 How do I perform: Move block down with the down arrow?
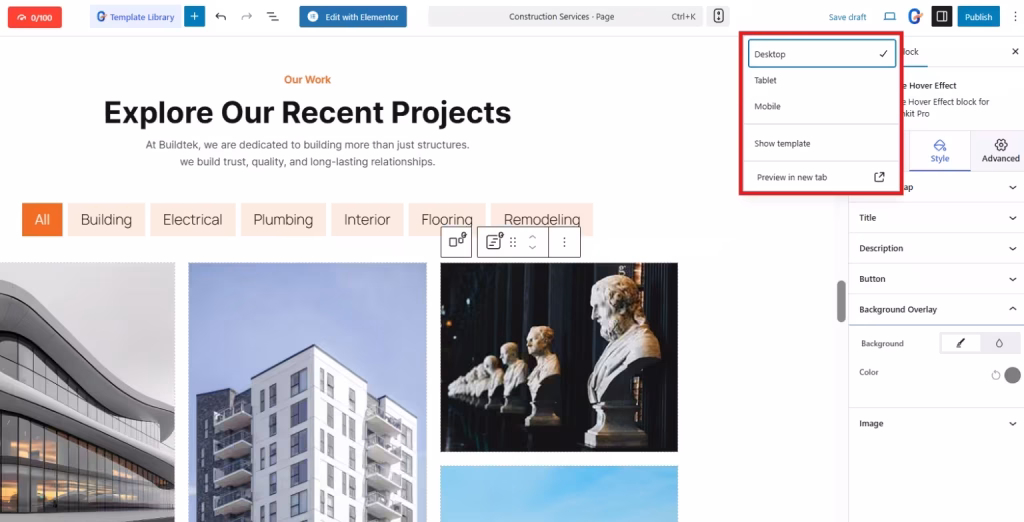pos(532,248)
